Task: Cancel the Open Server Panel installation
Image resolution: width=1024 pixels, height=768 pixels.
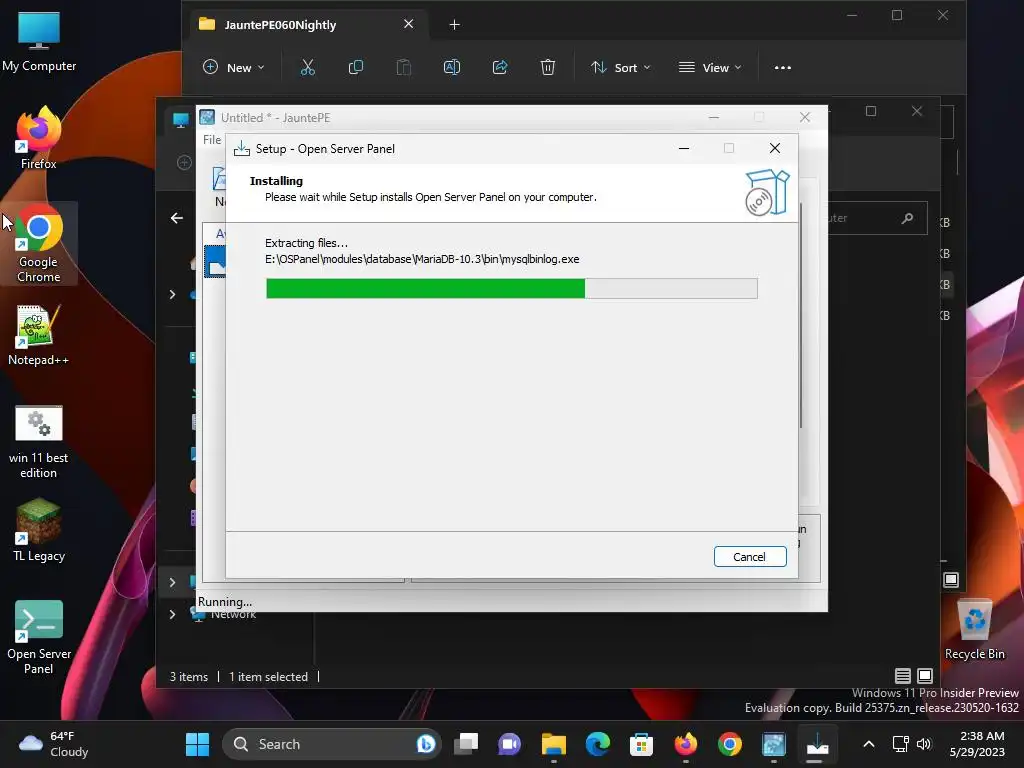Action: (750, 556)
